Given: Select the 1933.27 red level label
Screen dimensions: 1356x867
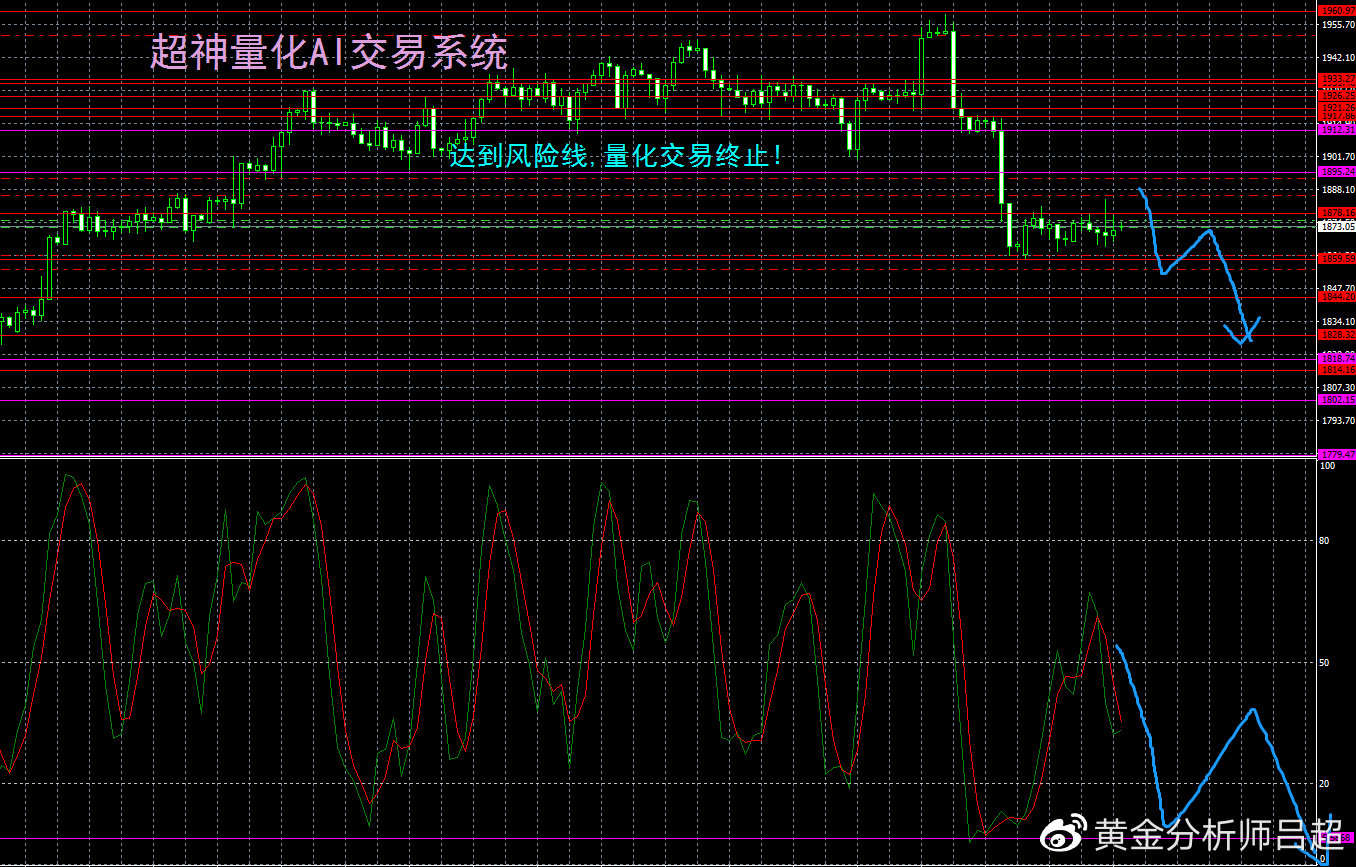Looking at the screenshot, I should click(1337, 78).
